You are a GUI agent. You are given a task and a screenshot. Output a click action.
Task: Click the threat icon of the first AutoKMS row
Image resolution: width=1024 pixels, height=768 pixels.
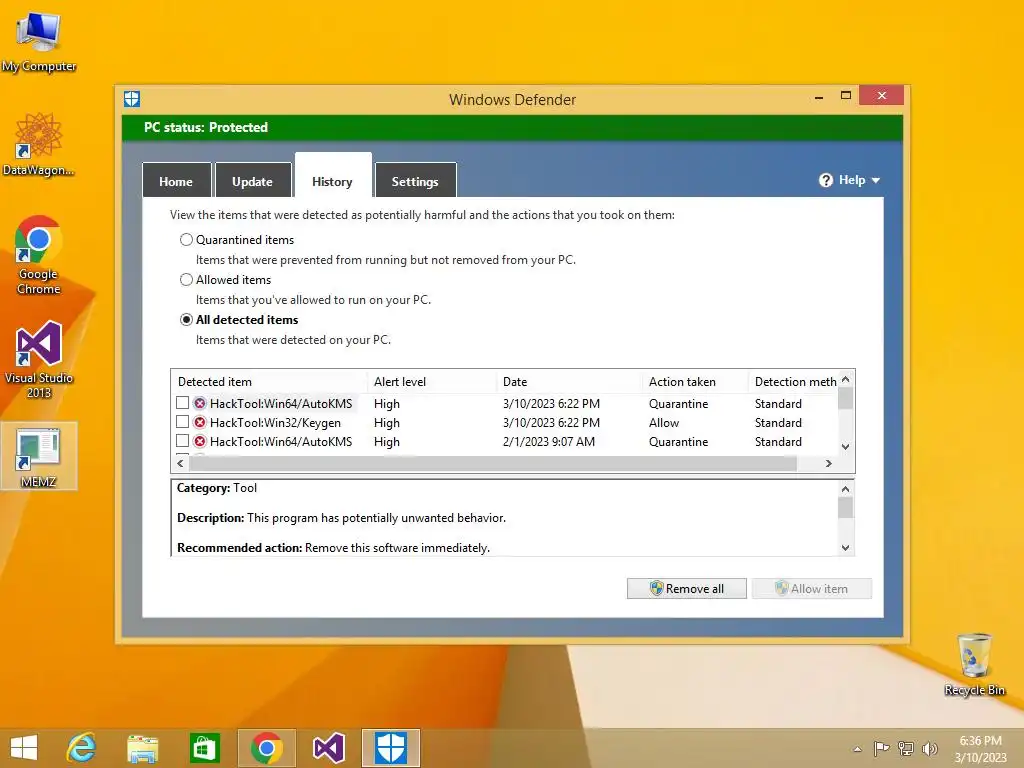(x=200, y=403)
